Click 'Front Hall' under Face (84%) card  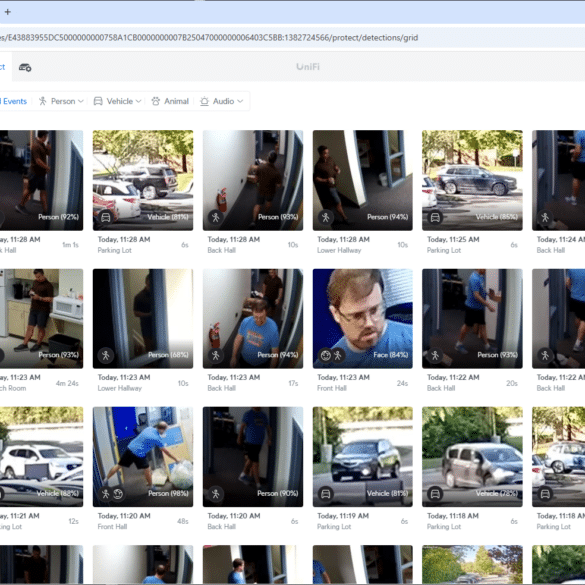tap(332, 388)
